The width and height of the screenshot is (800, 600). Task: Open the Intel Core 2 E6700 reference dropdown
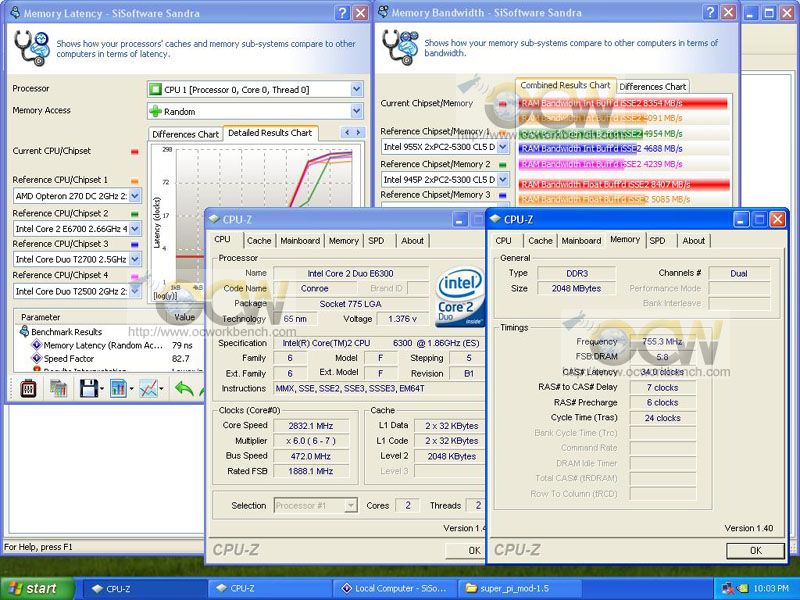[135, 229]
